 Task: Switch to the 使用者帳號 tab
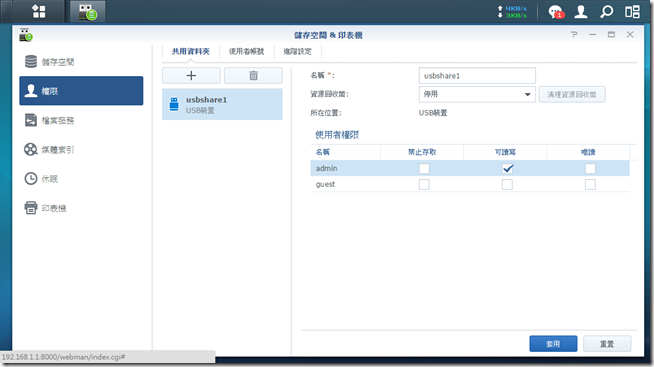point(247,51)
